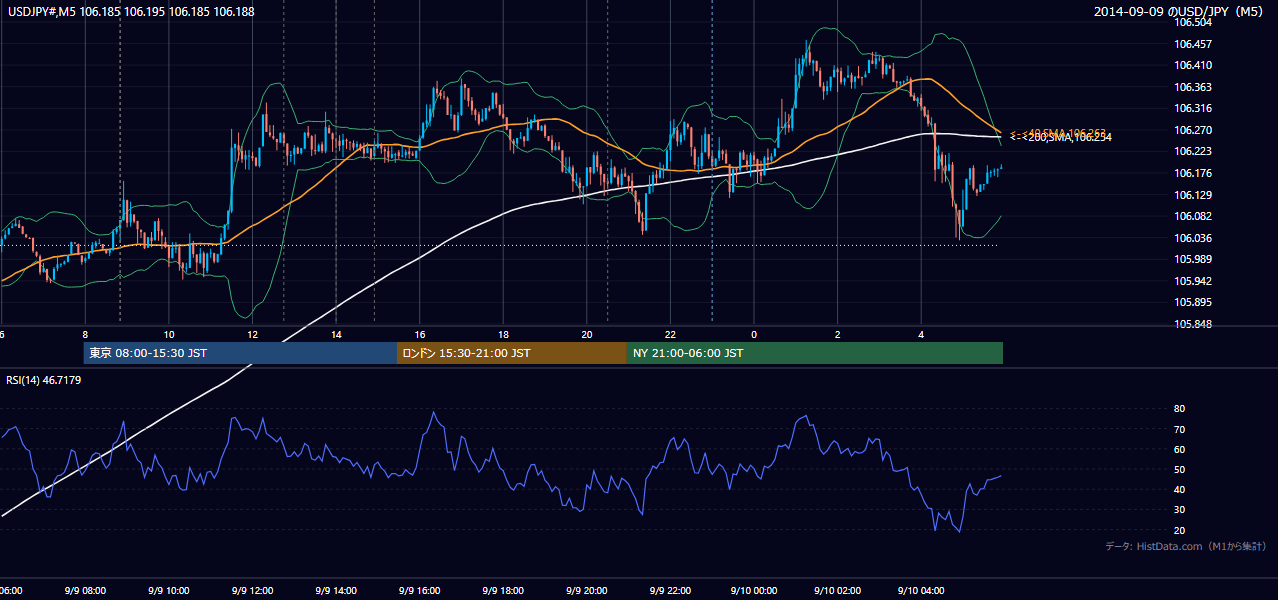Image resolution: width=1278 pixels, height=600 pixels.
Task: Click RSI scale label 80
Action: 1179,409
